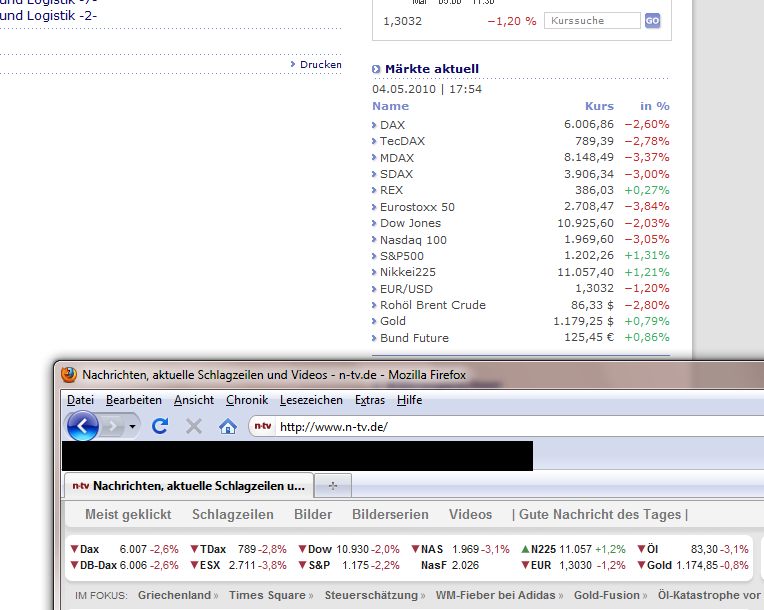Open the Chronik menu
The height and width of the screenshot is (610, 764).
247,400
